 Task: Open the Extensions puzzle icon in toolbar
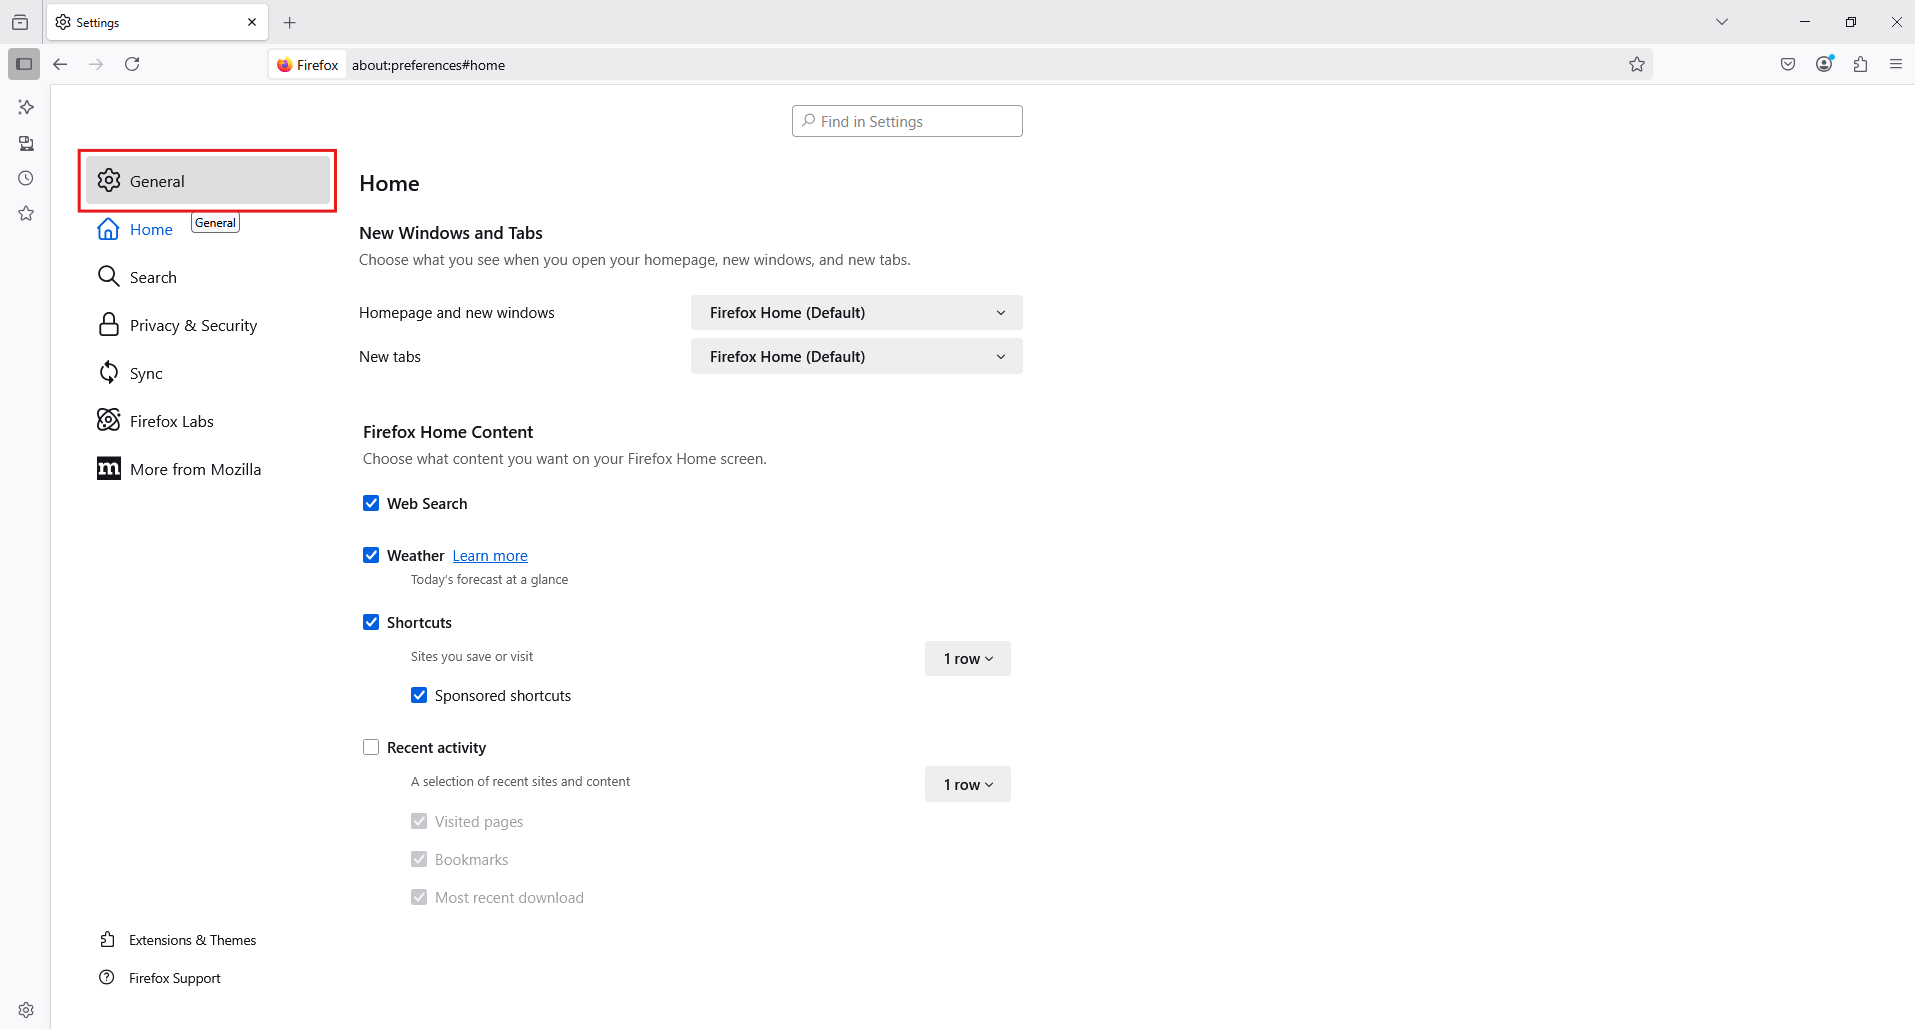click(x=1860, y=65)
